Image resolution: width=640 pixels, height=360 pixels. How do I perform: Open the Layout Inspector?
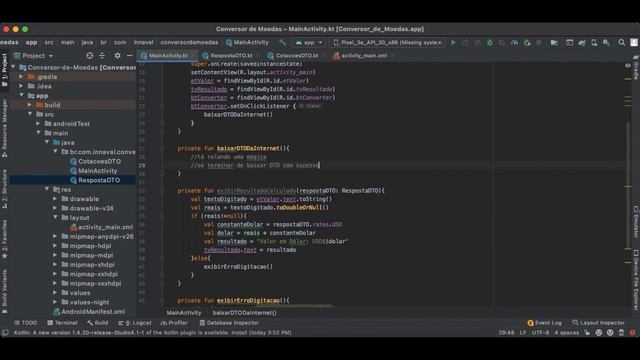599,323
